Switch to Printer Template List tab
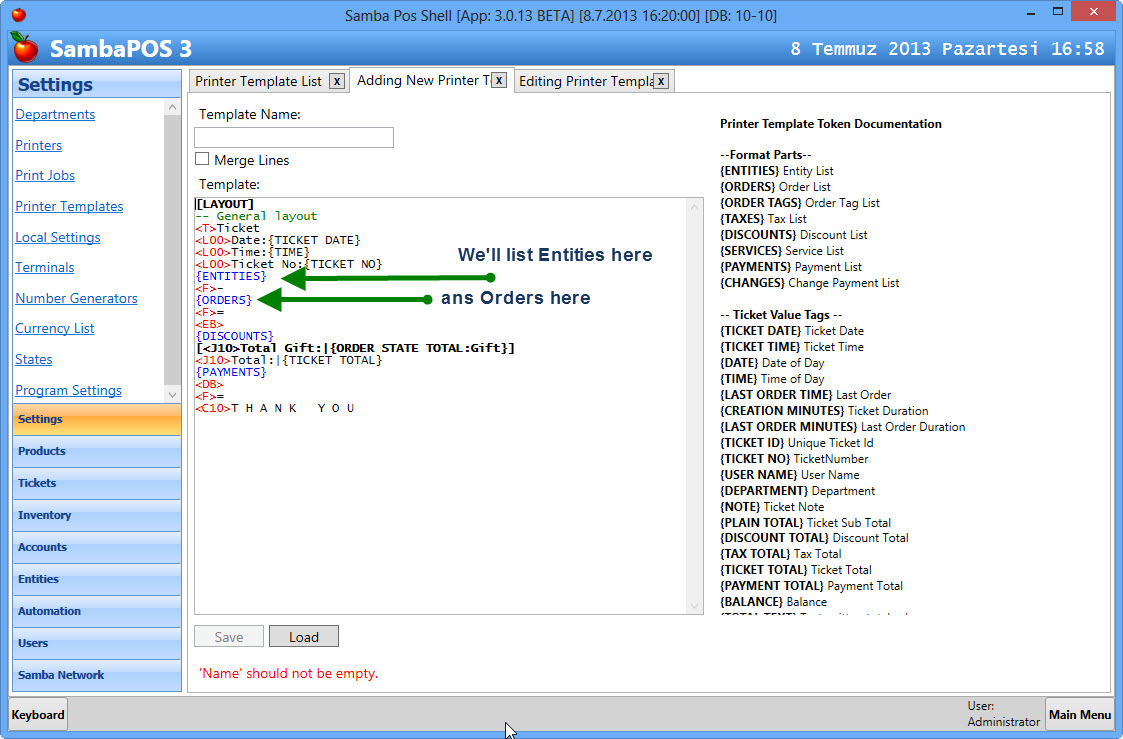Image resolution: width=1123 pixels, height=739 pixels. pos(258,81)
